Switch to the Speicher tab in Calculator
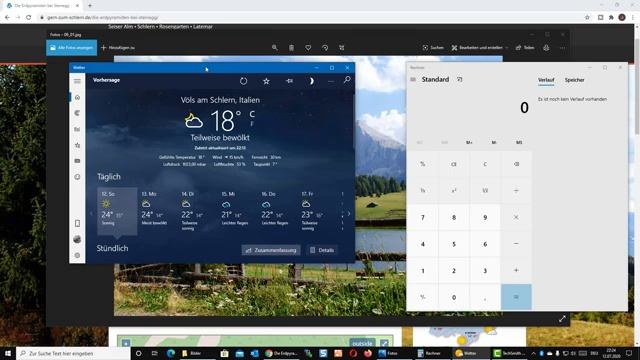640x360 pixels. (x=574, y=80)
